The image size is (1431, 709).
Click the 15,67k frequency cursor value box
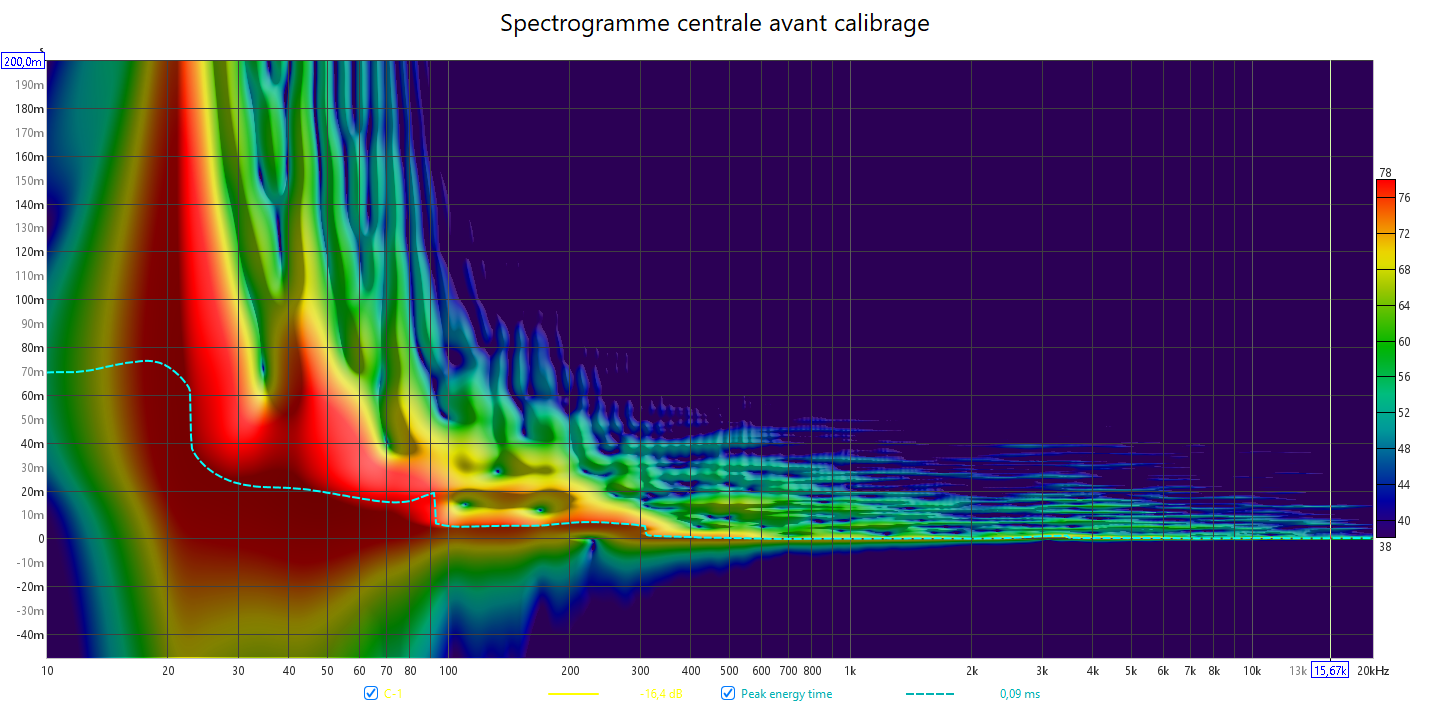coord(1330,670)
